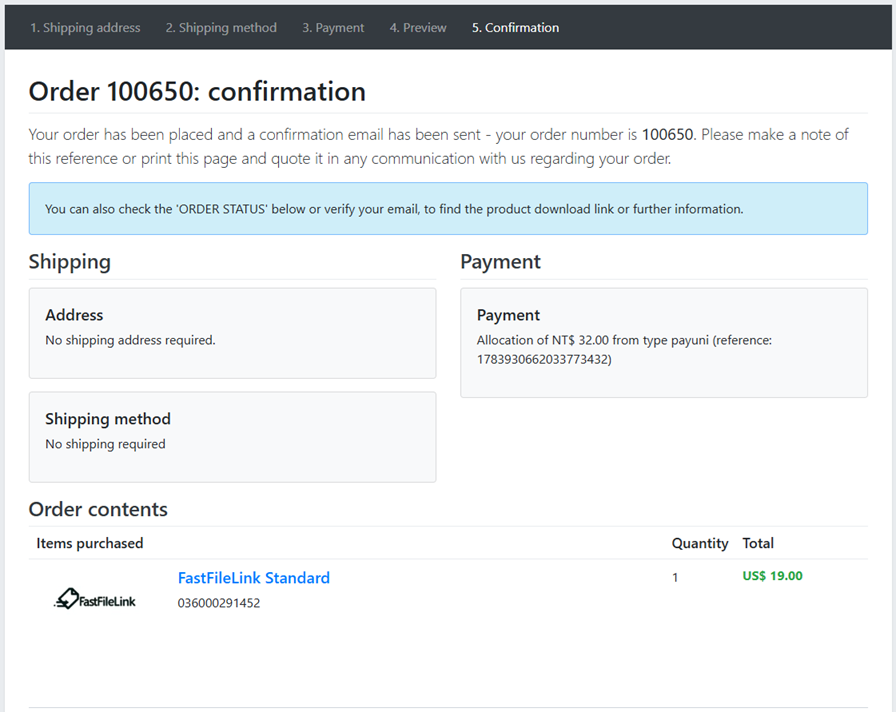The width and height of the screenshot is (896, 712).
Task: Click the Quantity column header
Action: 700,543
